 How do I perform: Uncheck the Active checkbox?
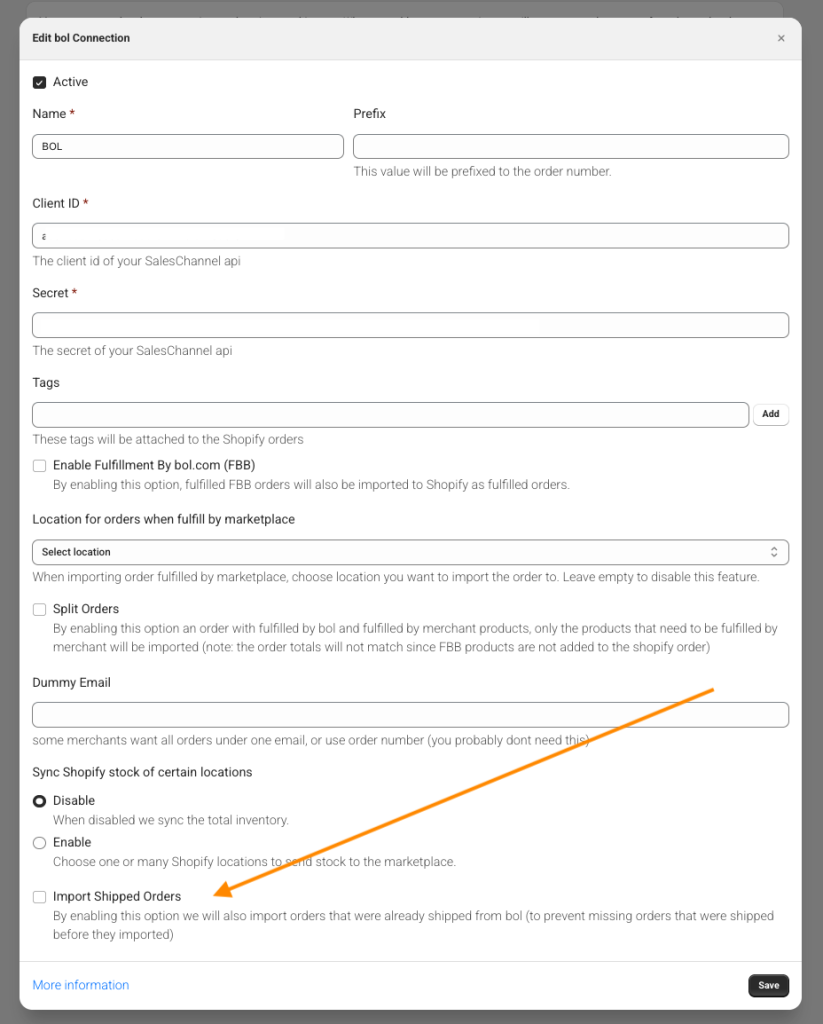(x=40, y=82)
